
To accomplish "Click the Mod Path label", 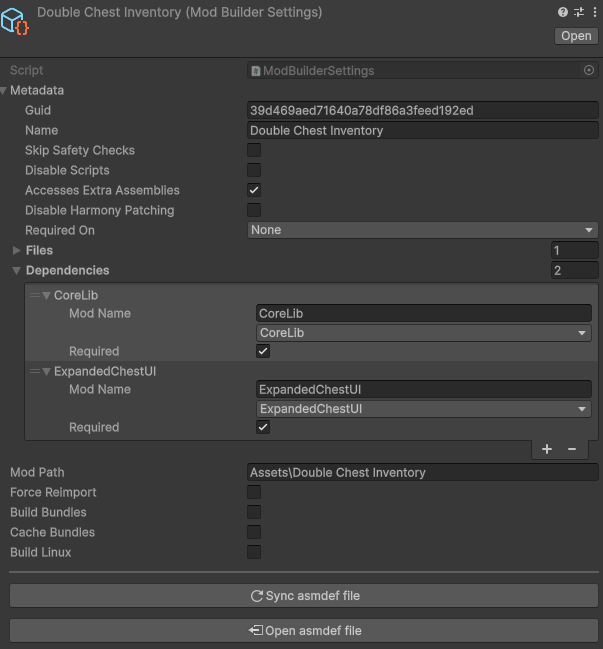I will (x=37, y=472).
